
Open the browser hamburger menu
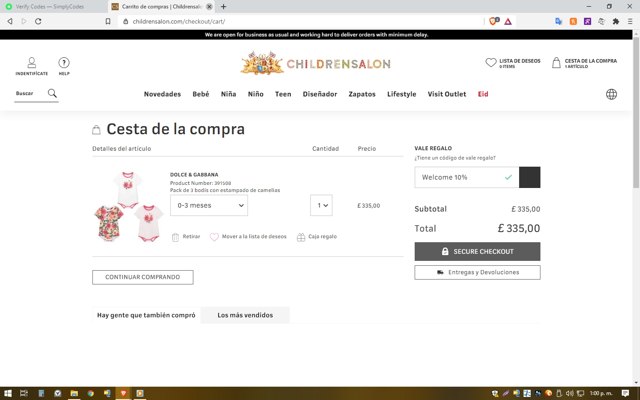click(630, 21)
